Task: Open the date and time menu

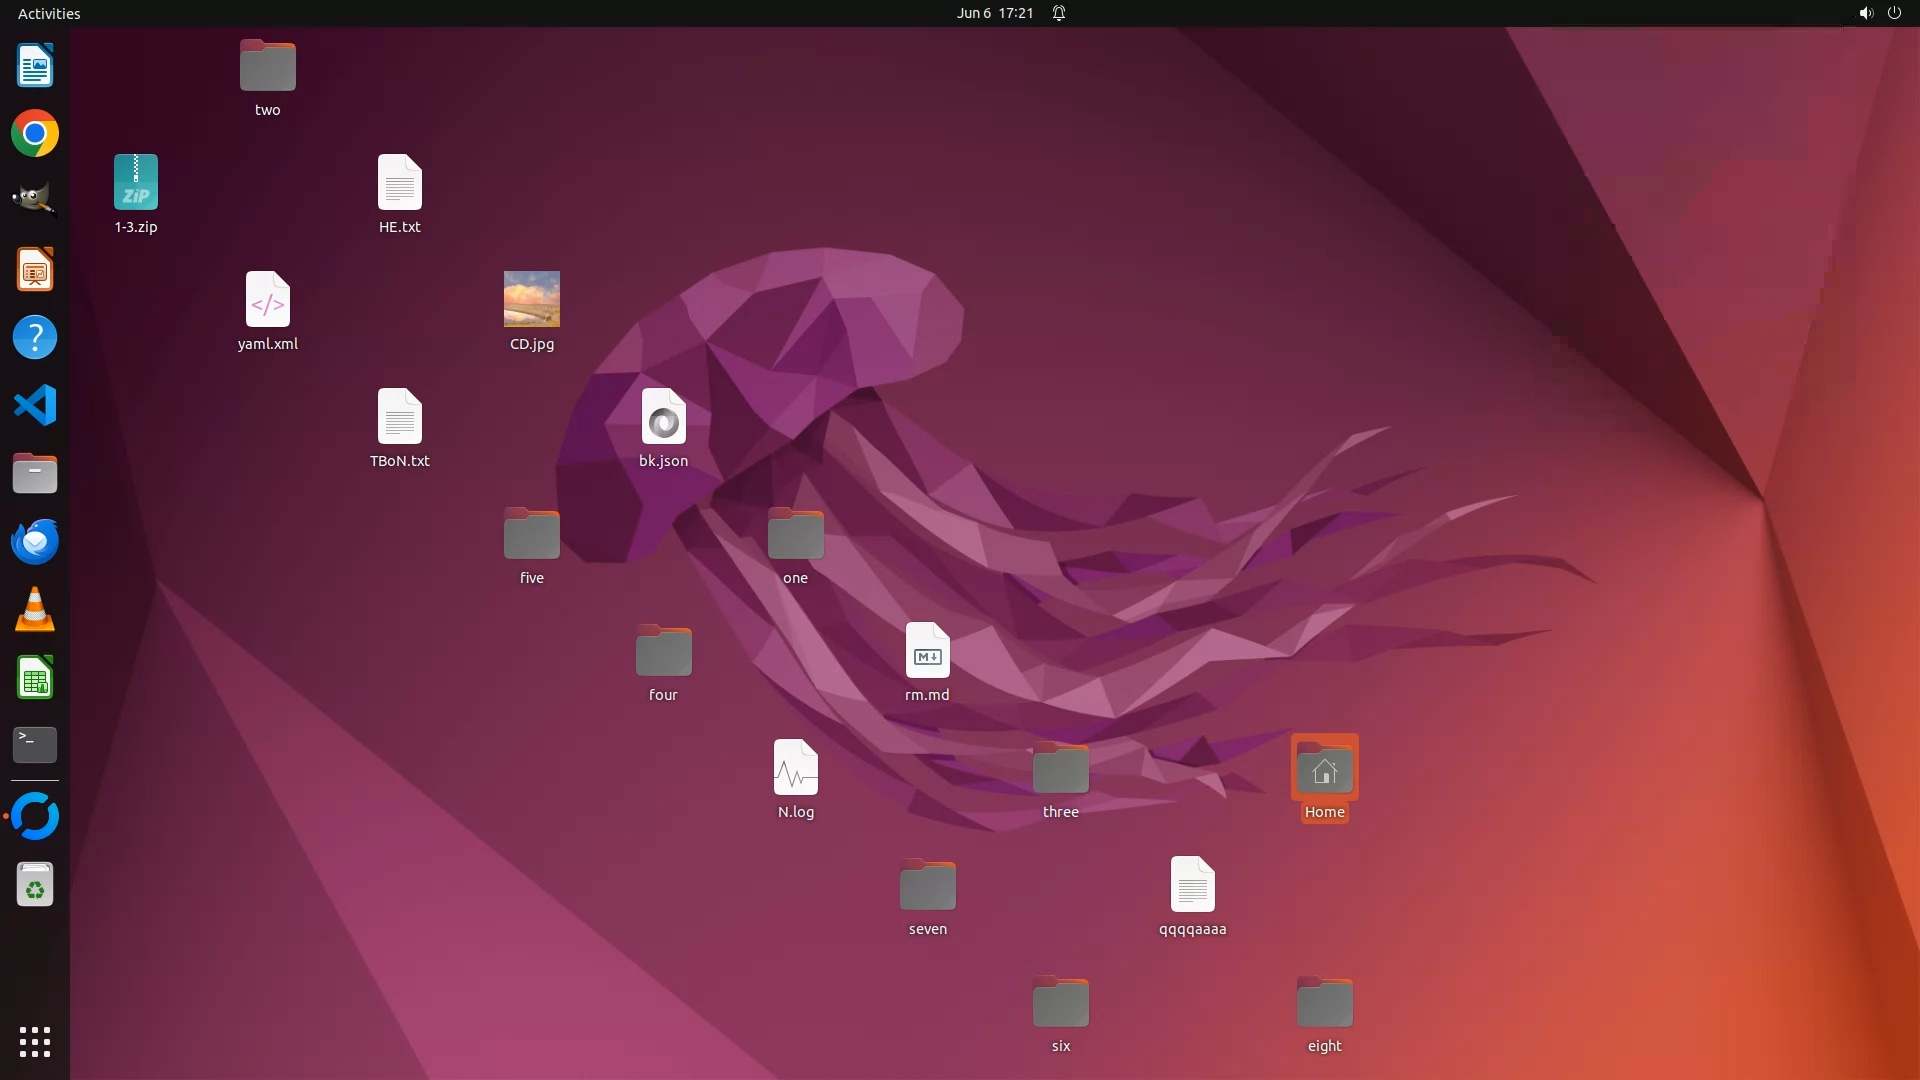Action: coord(994,13)
